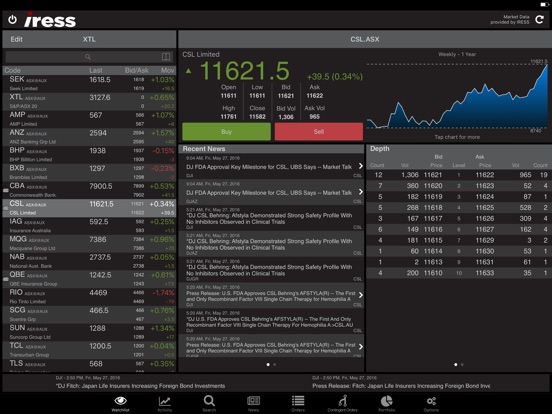The height and width of the screenshot is (414, 552).
Task: Click the green Buy button
Action: 226,132
